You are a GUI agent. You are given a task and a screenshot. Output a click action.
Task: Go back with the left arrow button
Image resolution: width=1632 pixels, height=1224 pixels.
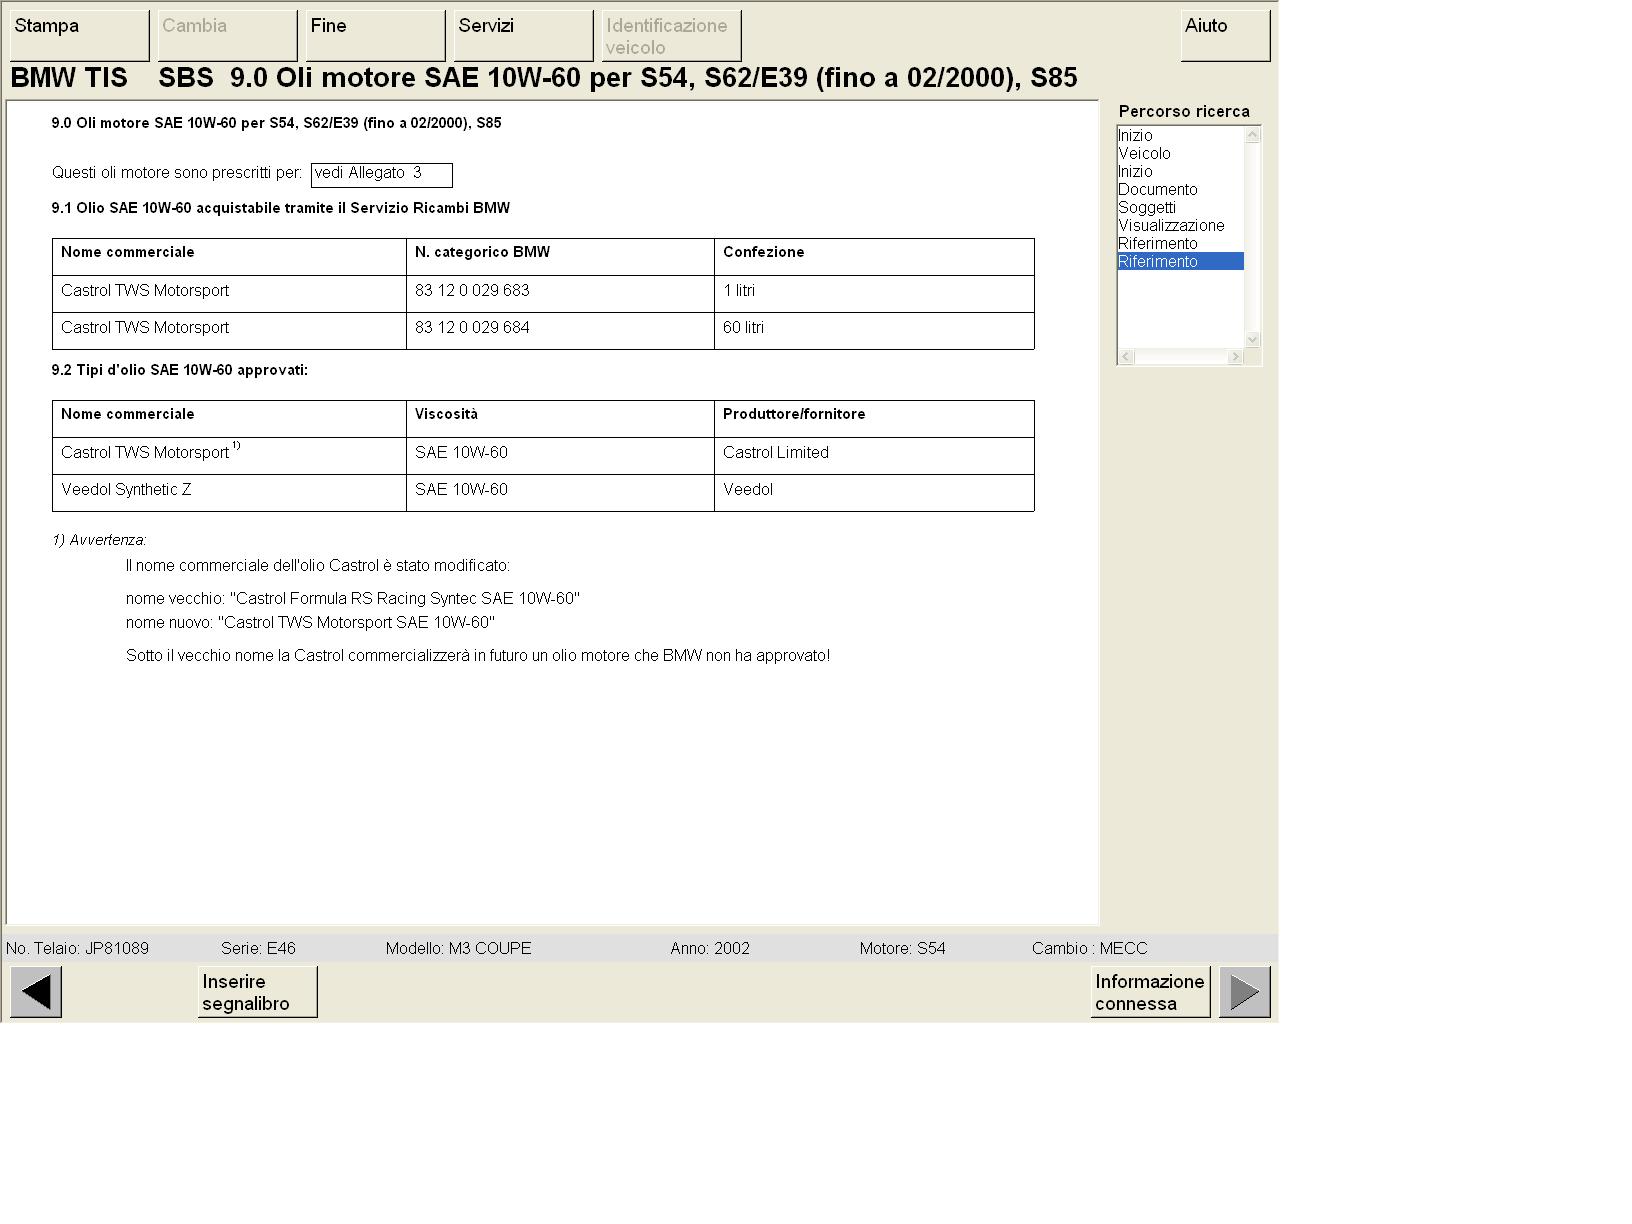click(x=36, y=992)
